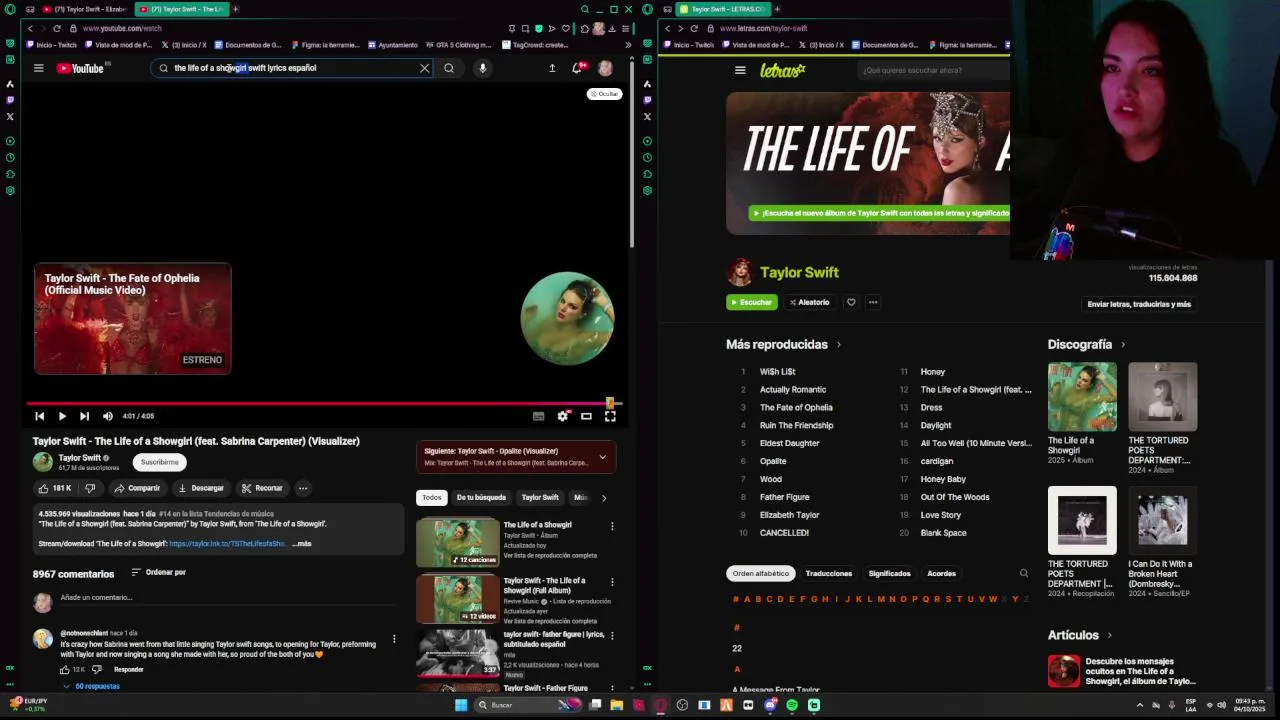This screenshot has width=1280, height=720.
Task: Open the YouTube create/upload icon
Action: pyautogui.click(x=552, y=68)
